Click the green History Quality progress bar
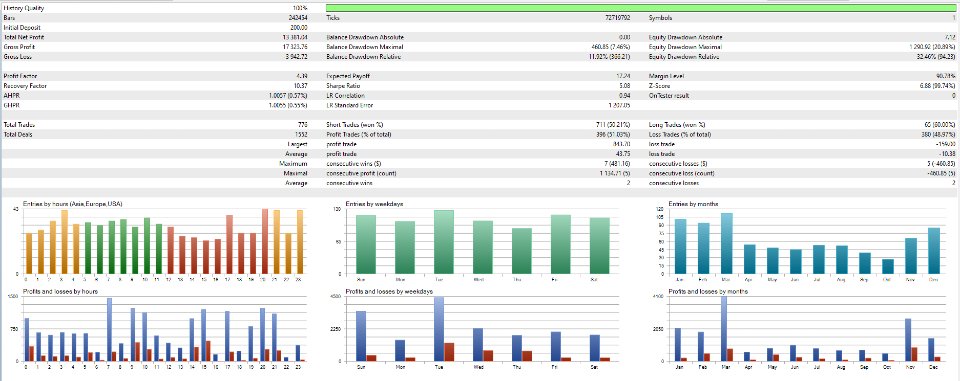 642,8
